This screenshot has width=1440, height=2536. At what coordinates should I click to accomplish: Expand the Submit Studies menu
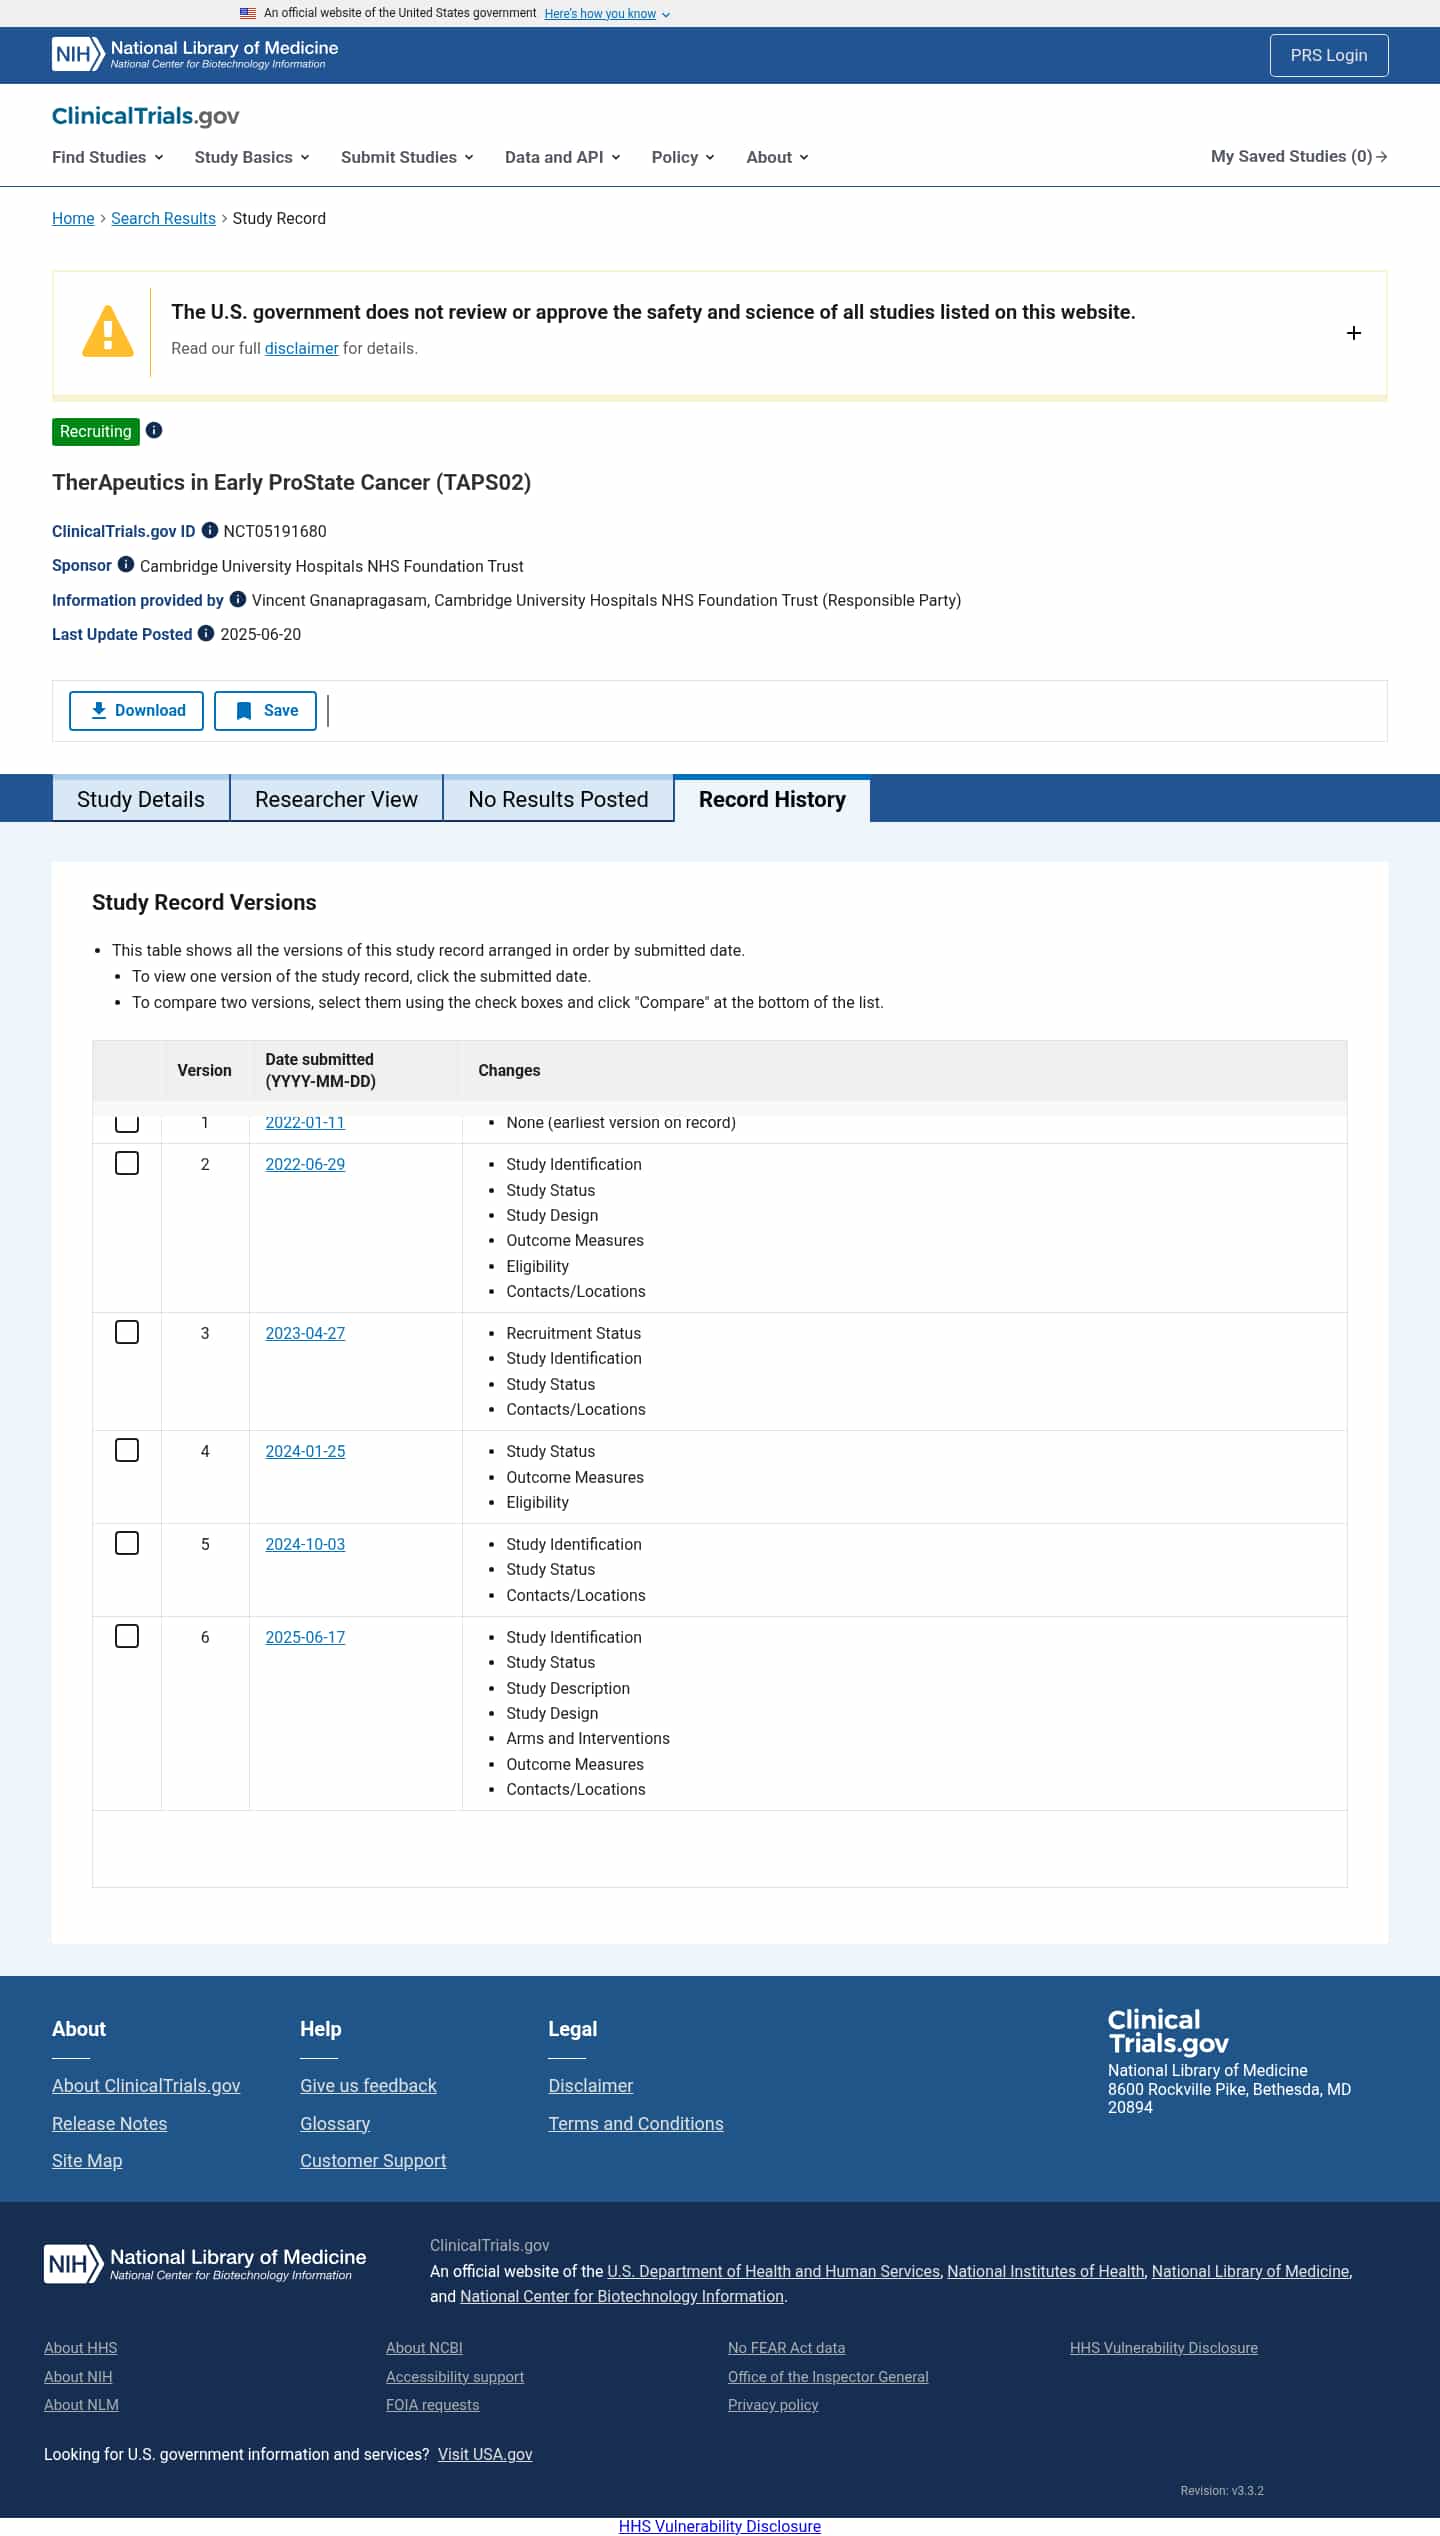(407, 157)
